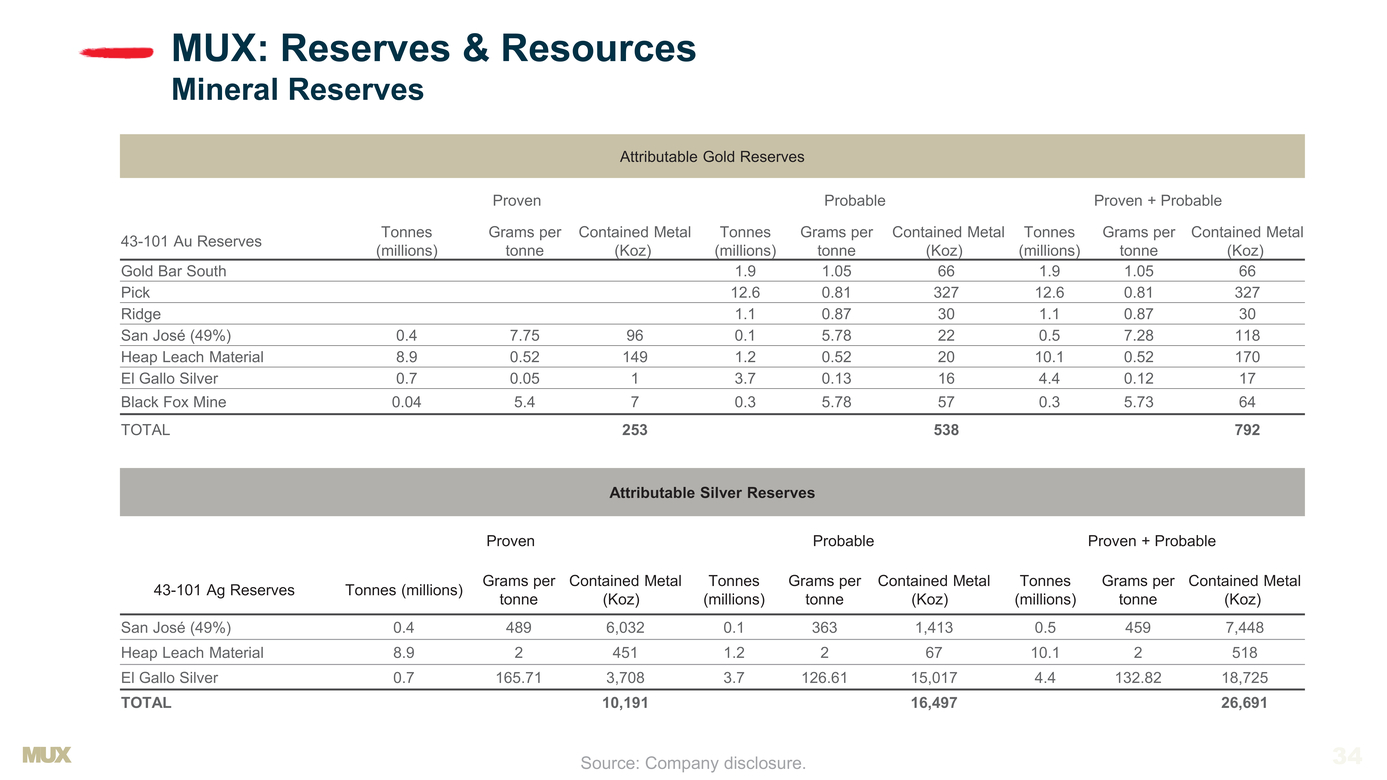Viewport: 1387px width, 780px height.
Task: Click the gold proven plus probable total '792'
Action: [1247, 430]
